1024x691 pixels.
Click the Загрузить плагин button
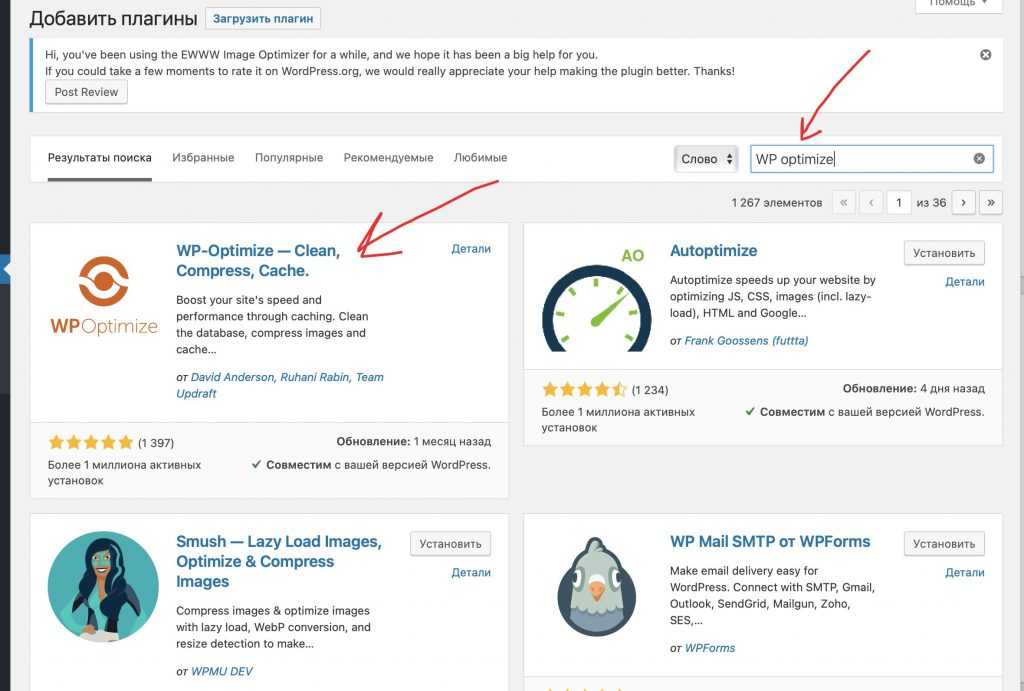(x=263, y=18)
